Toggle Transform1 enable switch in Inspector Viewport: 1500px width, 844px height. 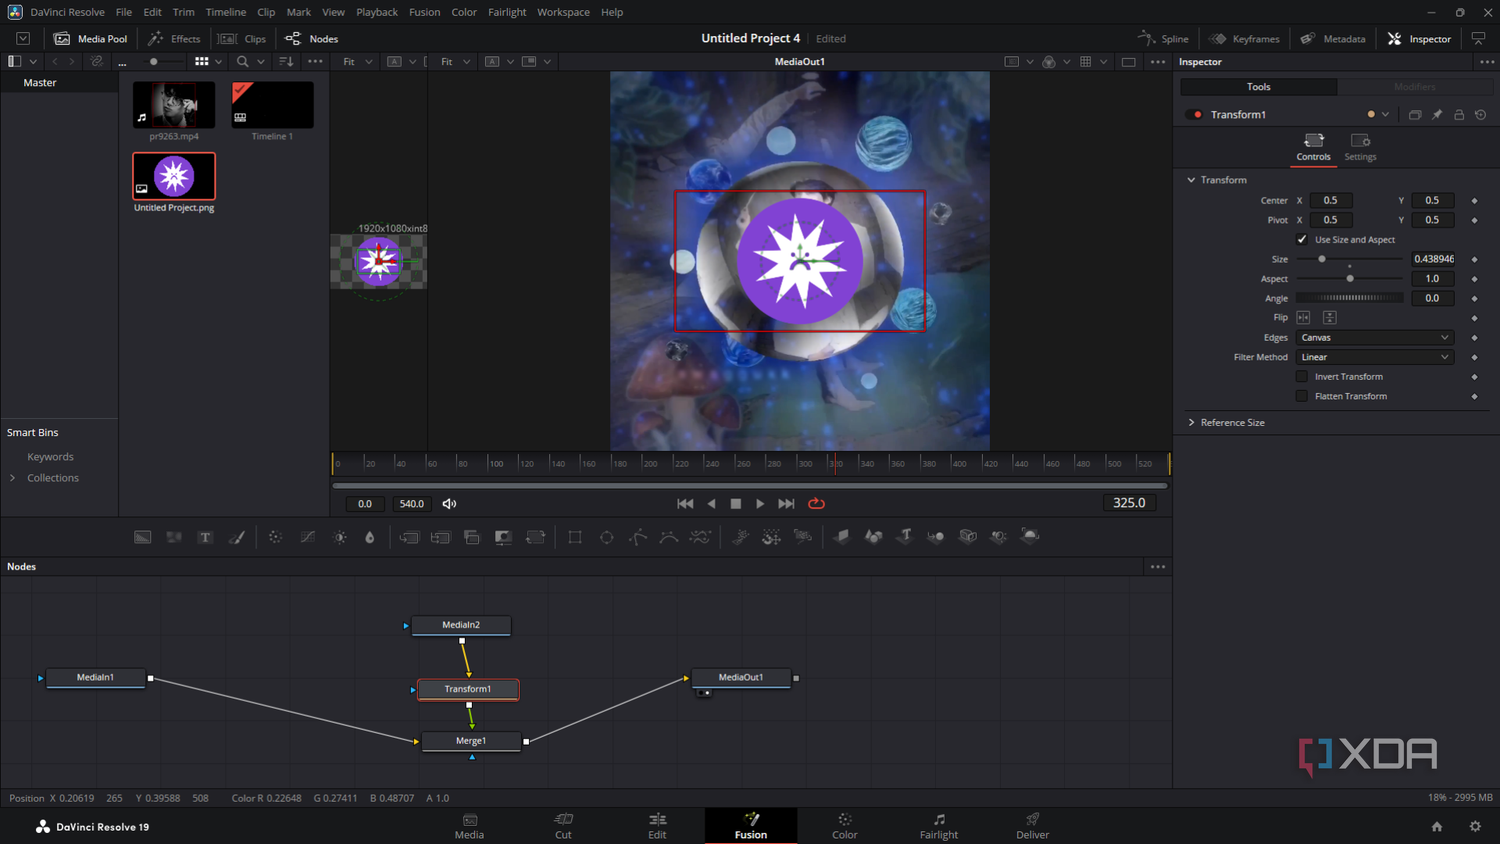(x=1195, y=115)
